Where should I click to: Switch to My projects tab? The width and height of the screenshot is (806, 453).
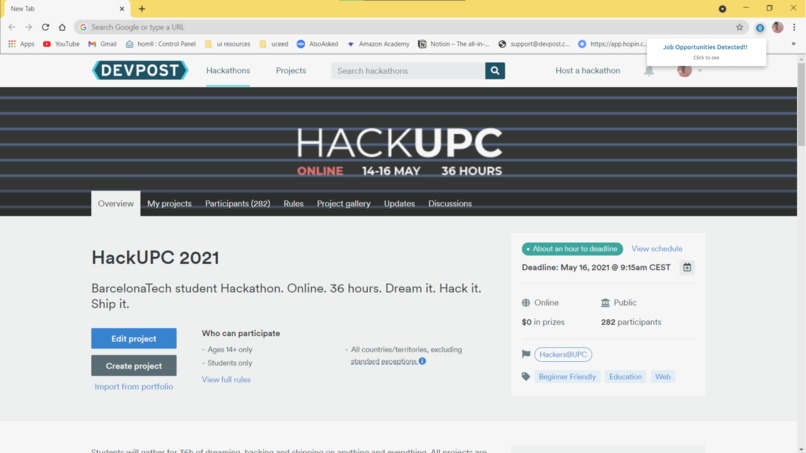169,204
